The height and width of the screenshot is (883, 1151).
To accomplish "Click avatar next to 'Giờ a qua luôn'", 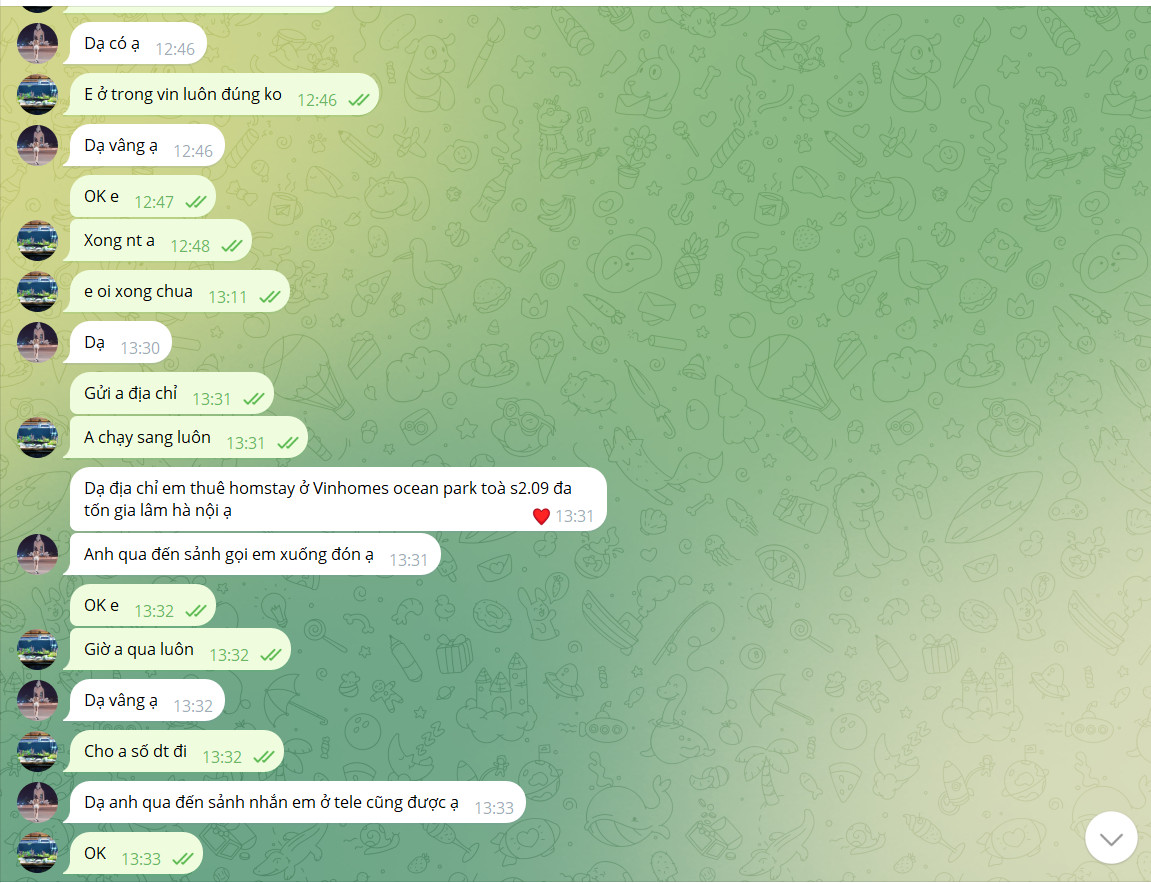I will click(x=37, y=650).
